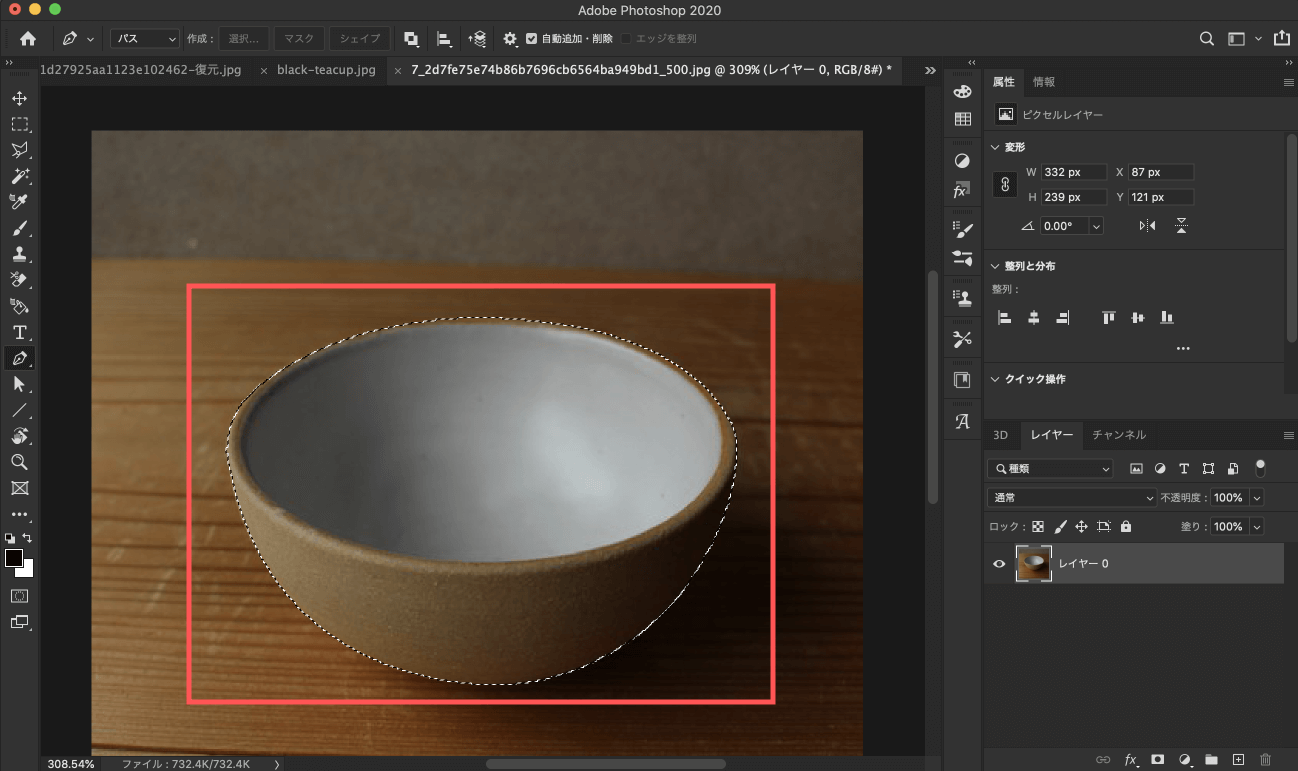
Task: Toggle width-height link constraint
Action: tap(1005, 185)
